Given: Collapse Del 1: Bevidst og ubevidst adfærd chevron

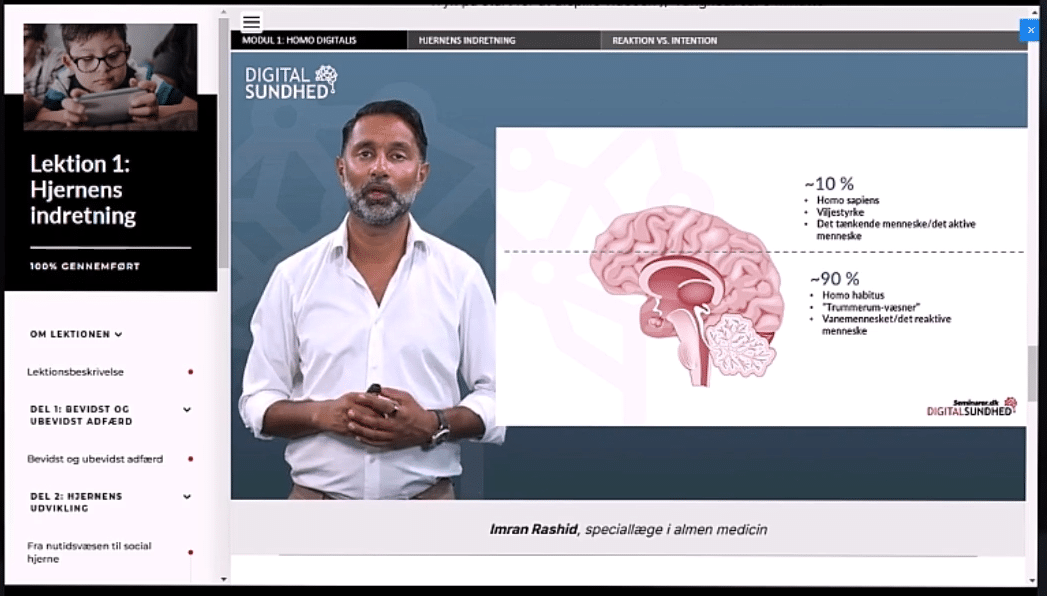Looking at the screenshot, I should pos(187,410).
